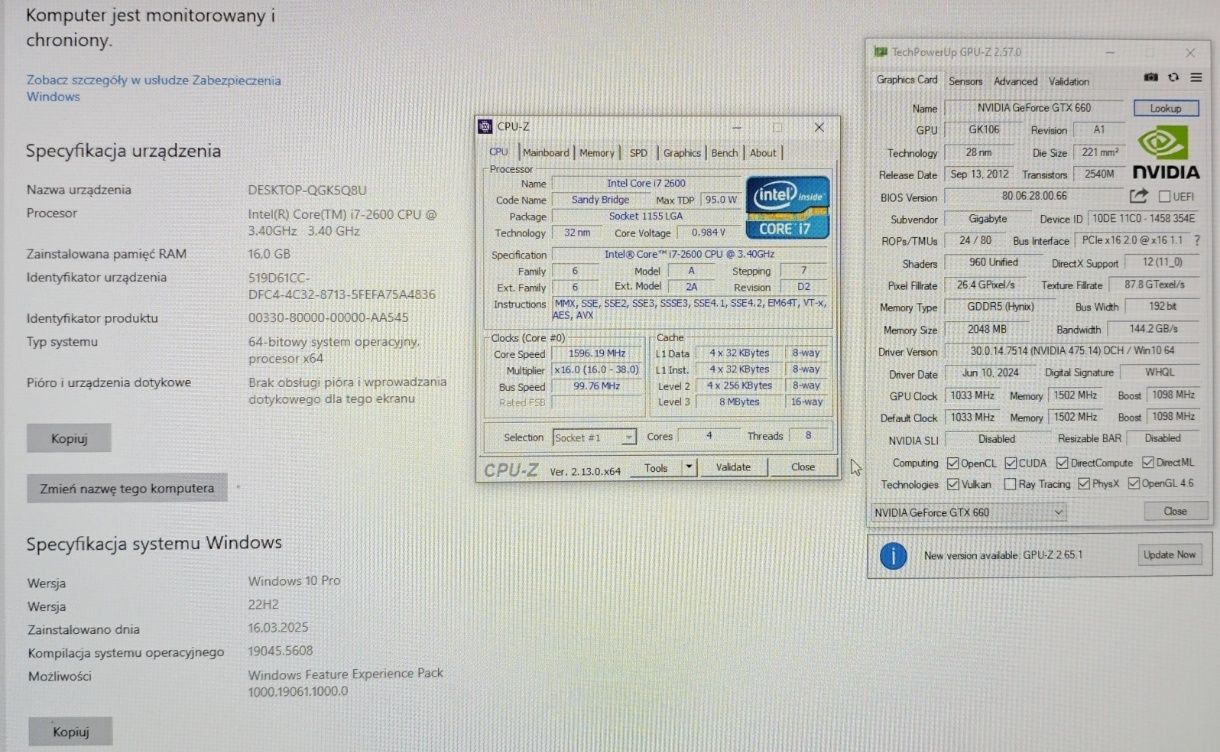The width and height of the screenshot is (1220, 752).
Task: Click the BIOS Version field 80.06.28.00.66
Action: click(x=1034, y=197)
